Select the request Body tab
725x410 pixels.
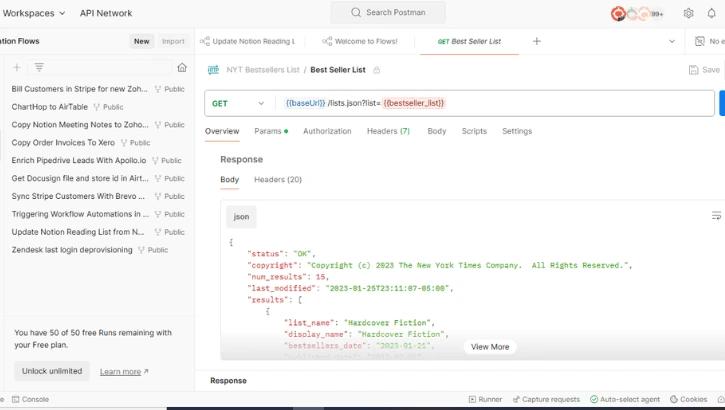pos(436,131)
